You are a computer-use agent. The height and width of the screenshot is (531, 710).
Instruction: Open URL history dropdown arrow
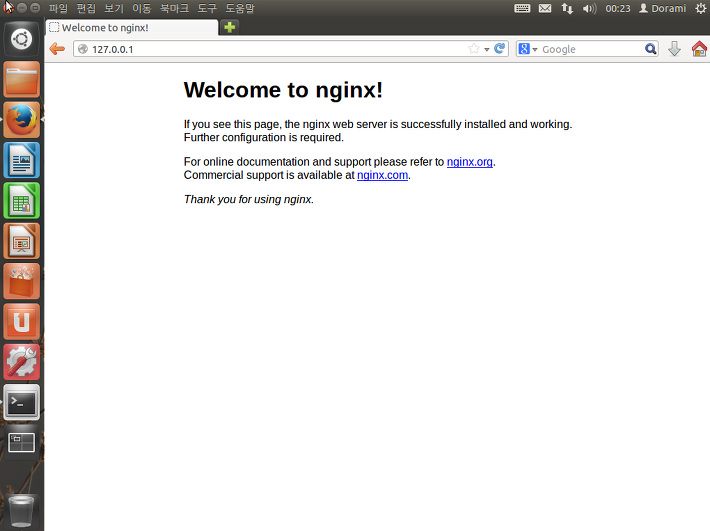(x=486, y=49)
